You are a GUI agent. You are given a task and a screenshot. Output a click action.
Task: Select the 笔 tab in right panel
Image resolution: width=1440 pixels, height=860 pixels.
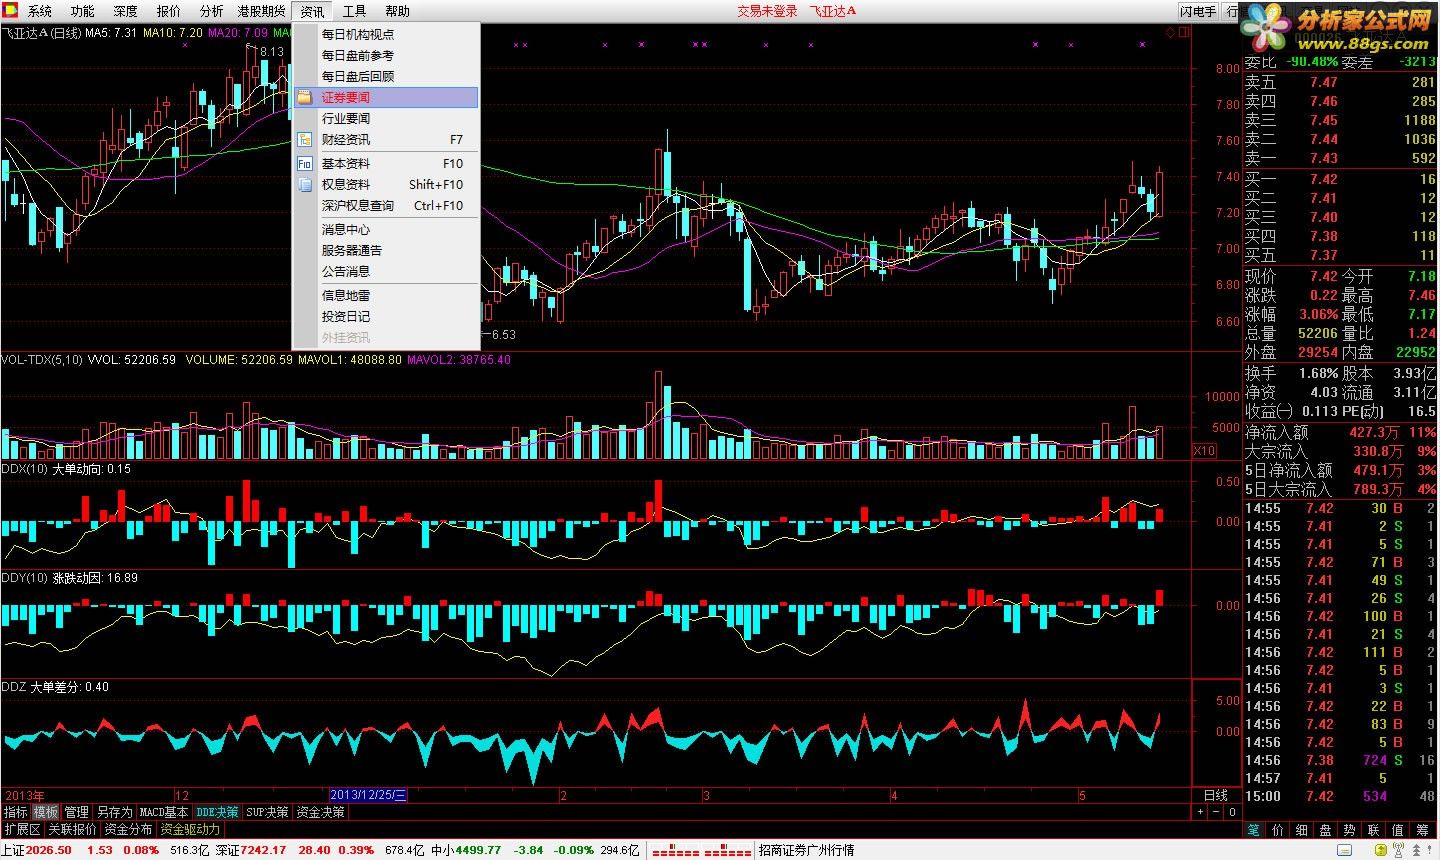(x=1254, y=830)
